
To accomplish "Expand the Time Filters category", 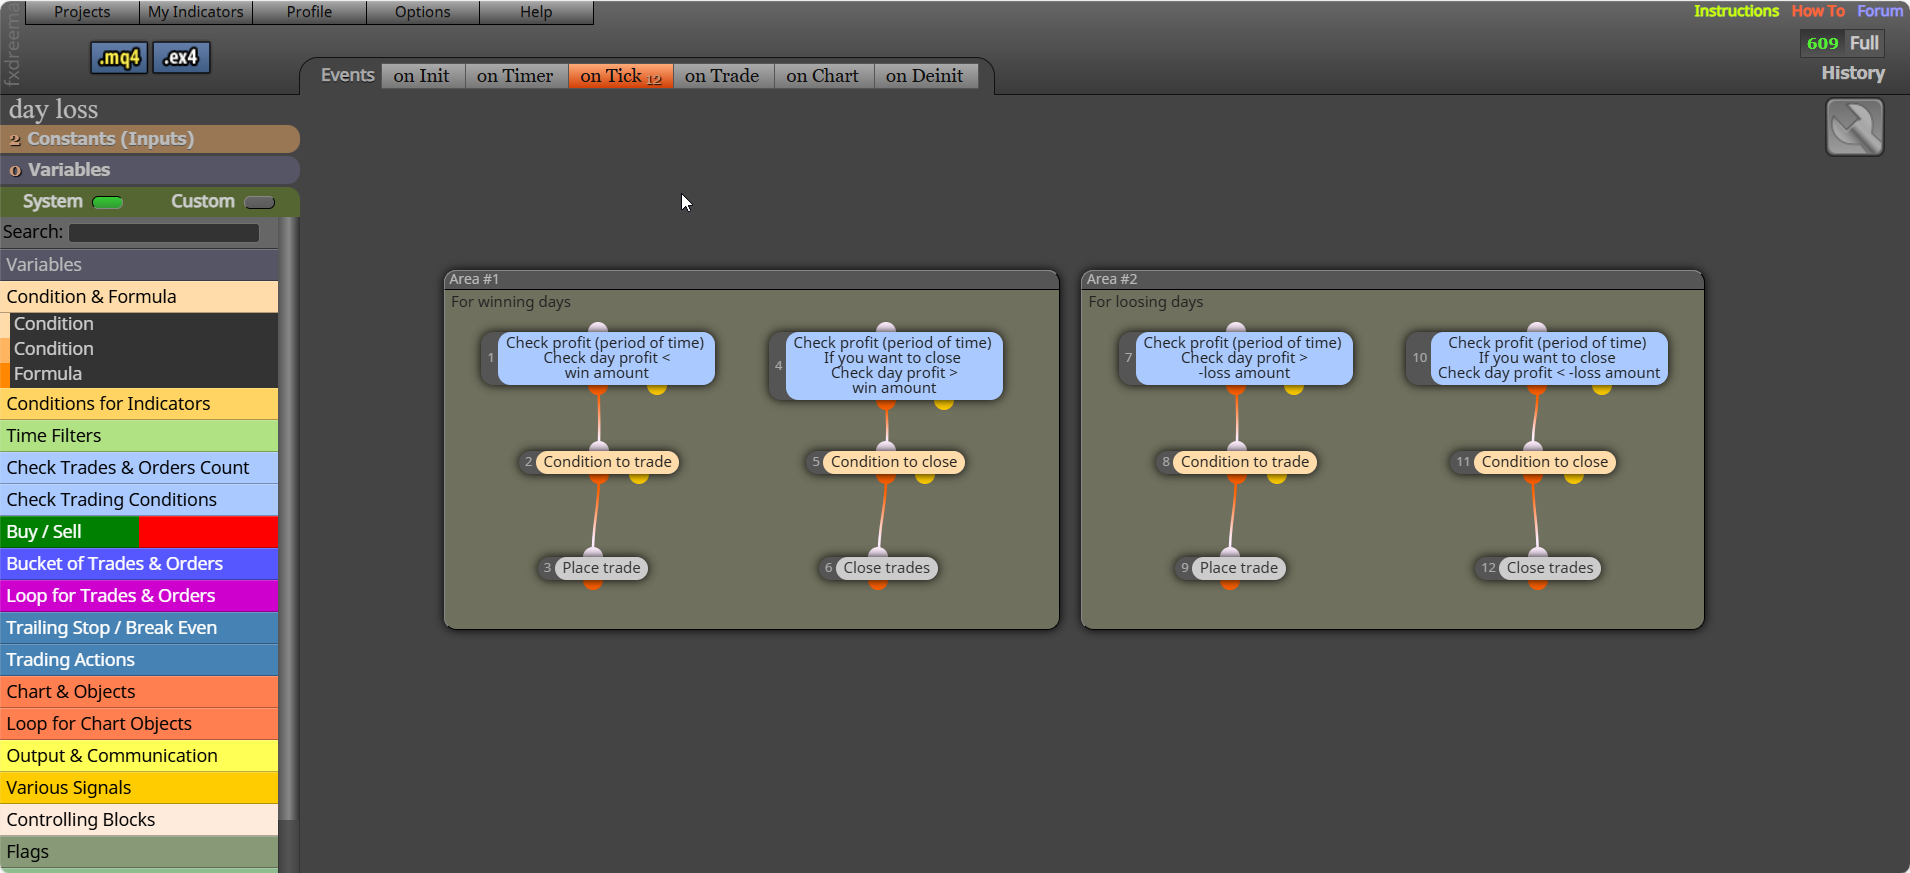I will pos(139,436).
